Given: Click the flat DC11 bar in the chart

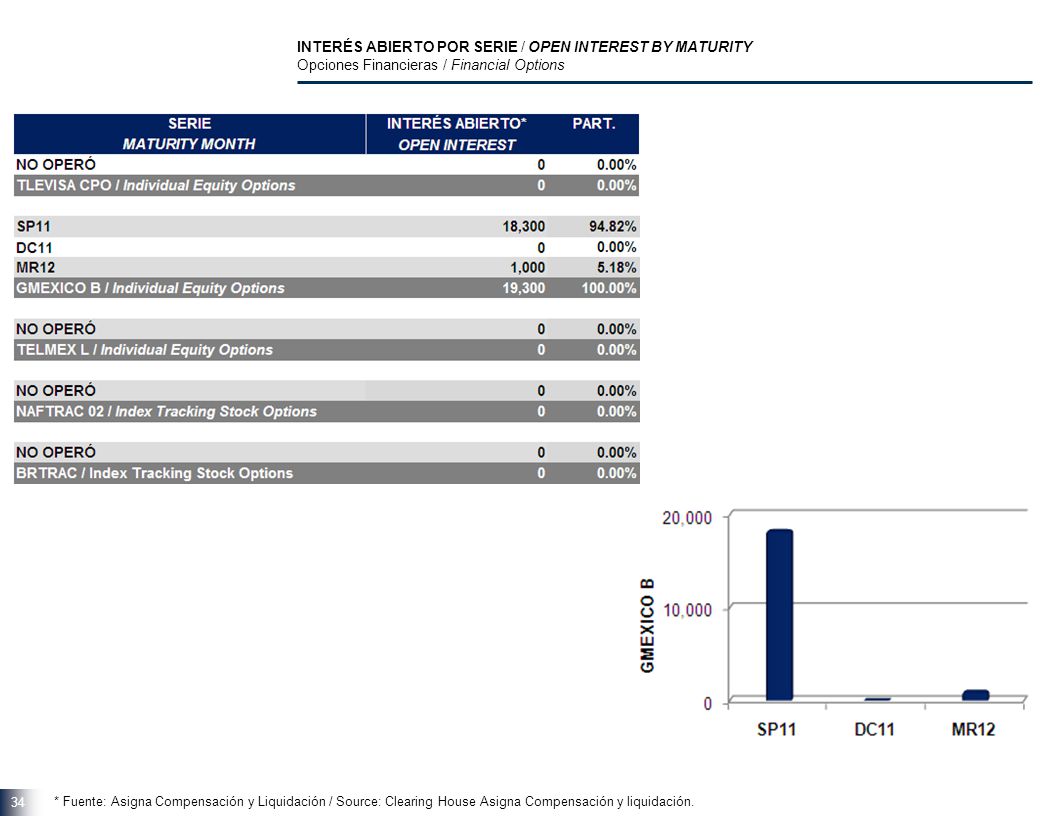Looking at the screenshot, I should click(x=877, y=699).
